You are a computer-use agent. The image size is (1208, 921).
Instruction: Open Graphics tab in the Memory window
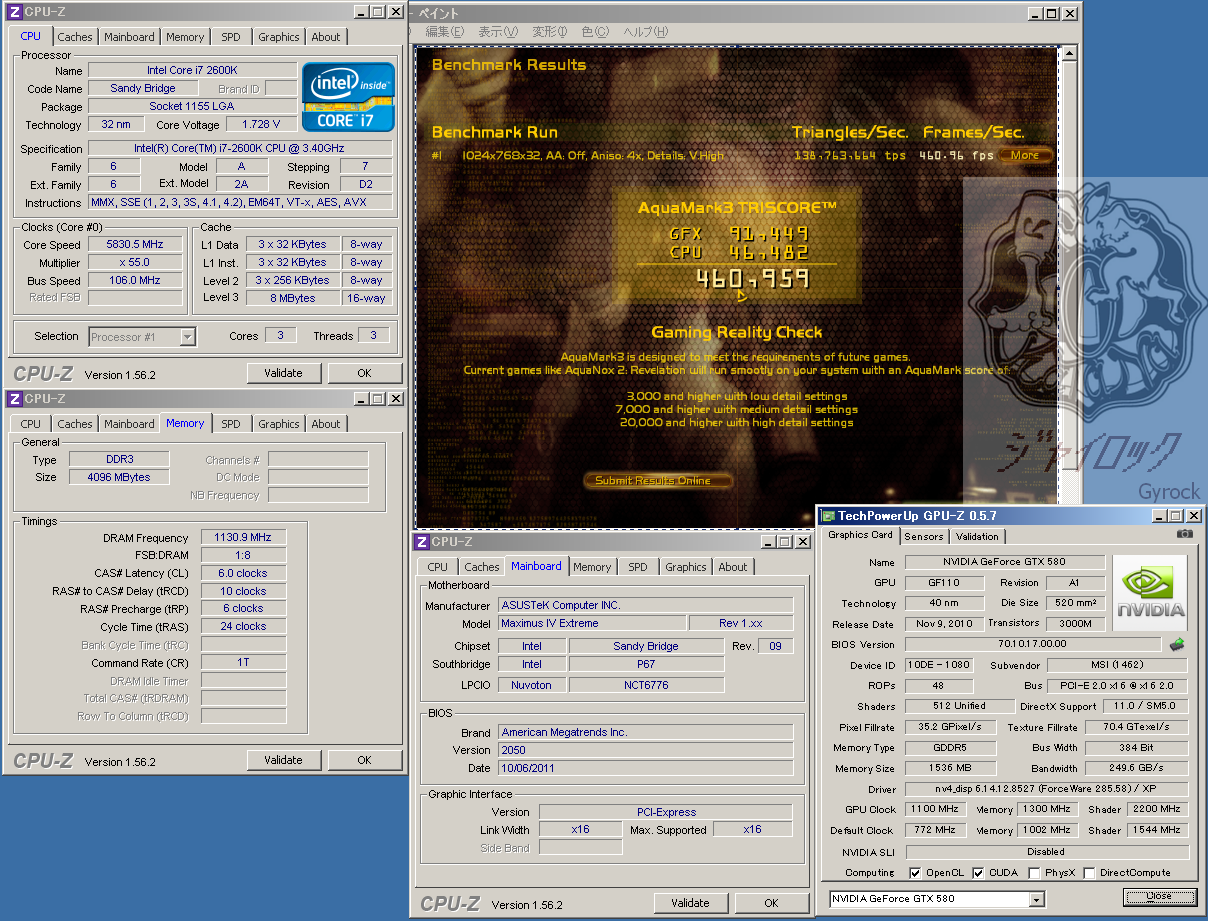(279, 424)
